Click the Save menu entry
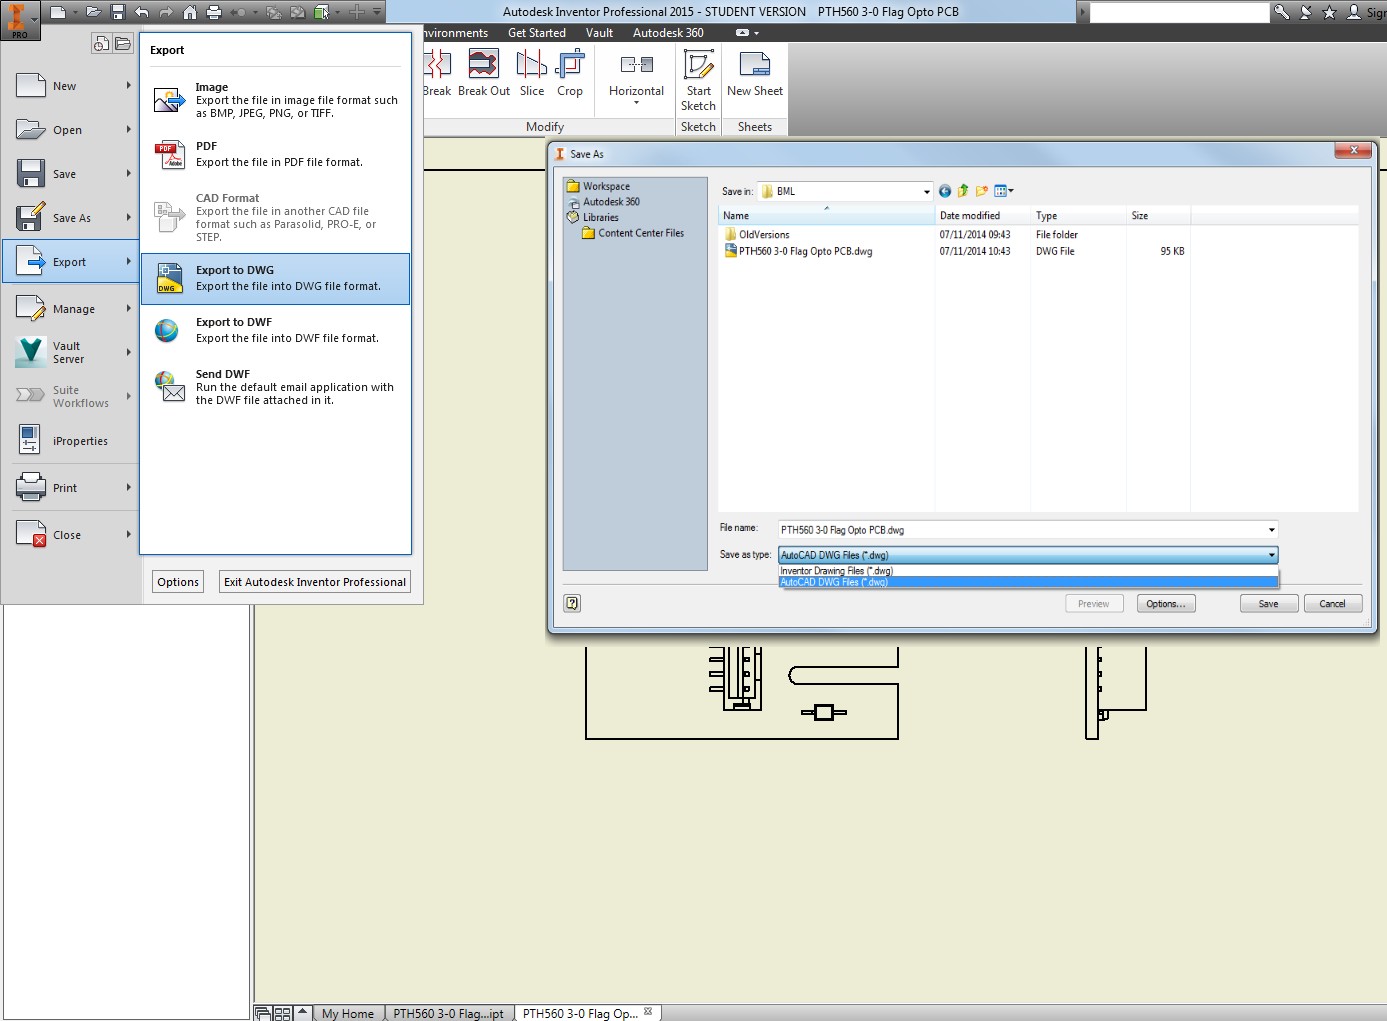 pos(70,174)
